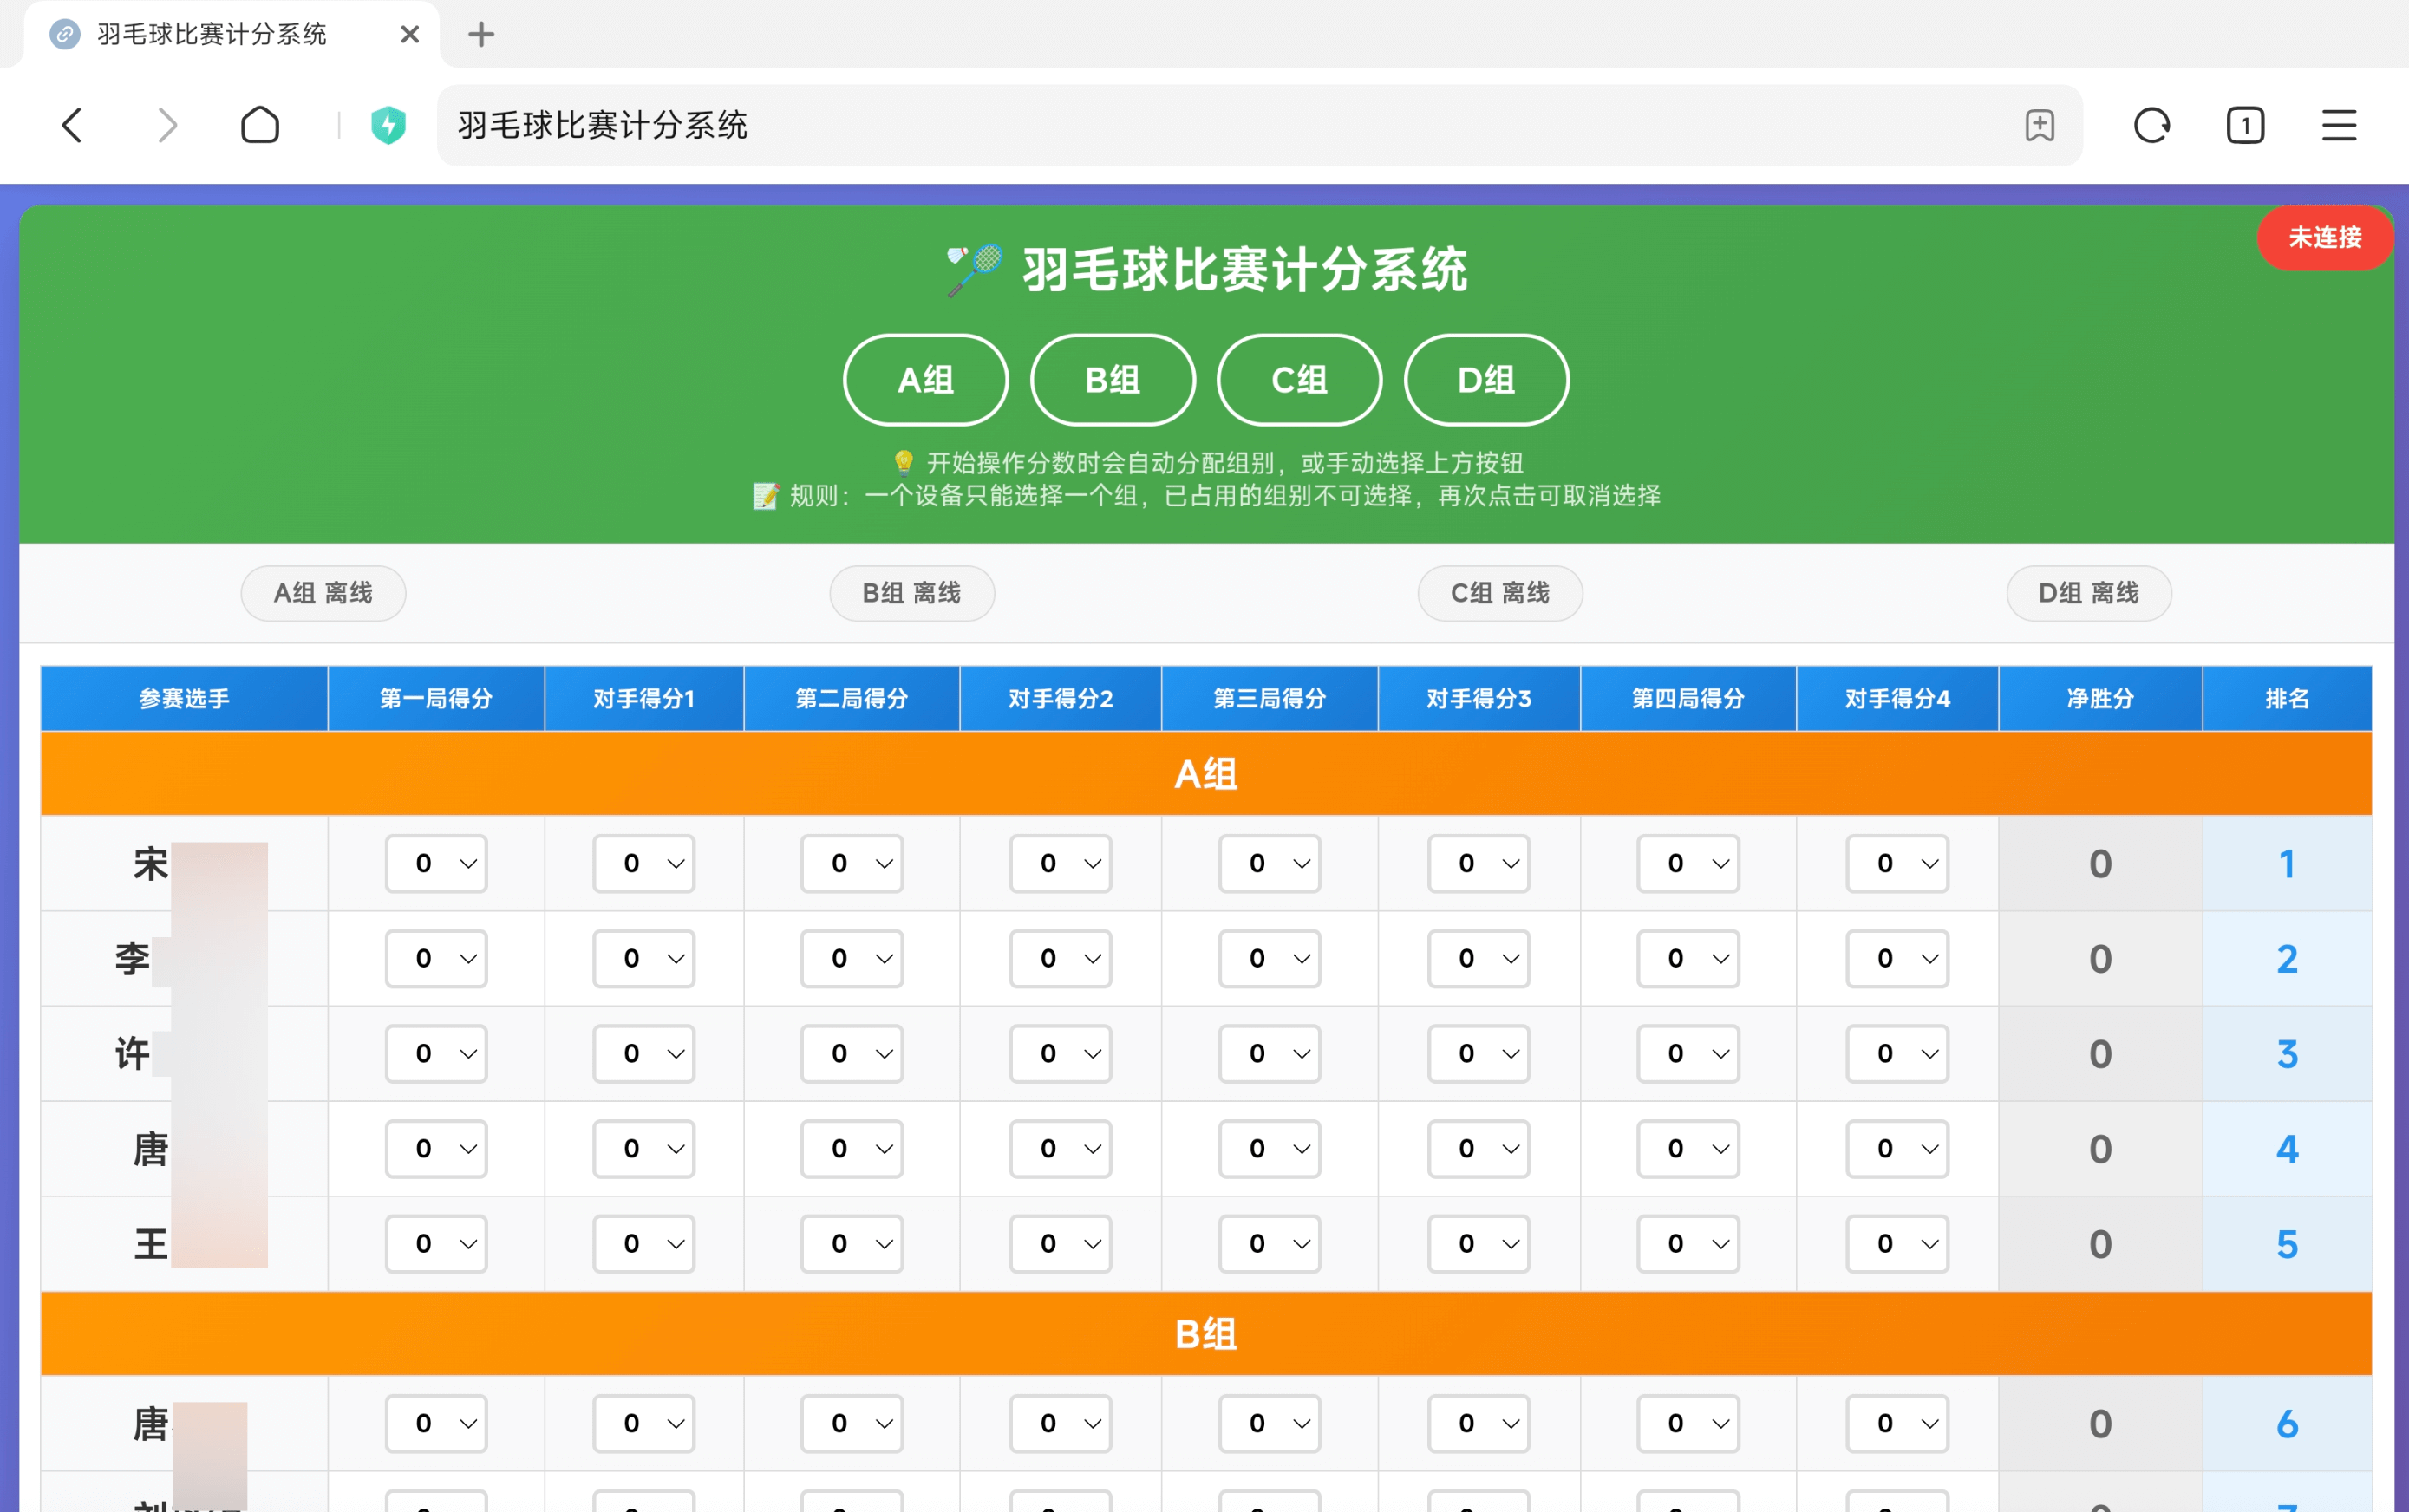This screenshot has width=2409, height=1512.
Task: Toggle selection of the D组 group button
Action: pos(1484,380)
